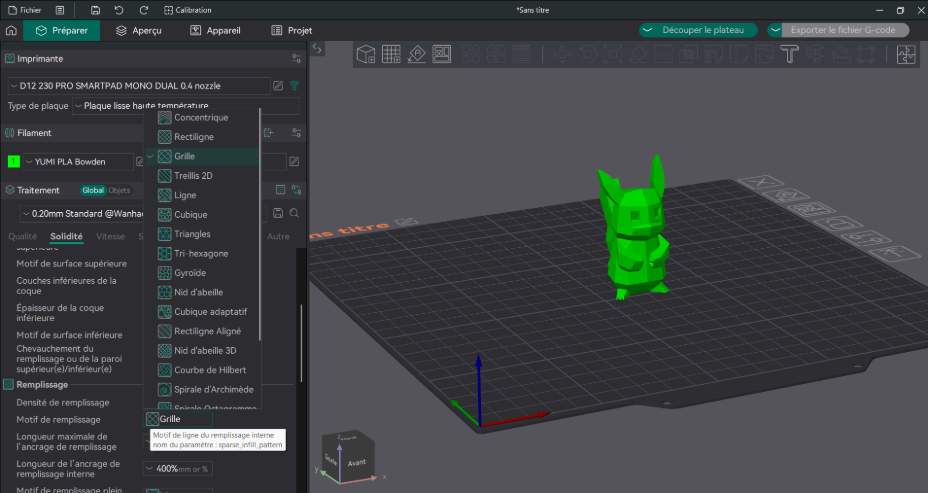
Task: Click the green filament color swatch 1
Action: click(x=14, y=162)
